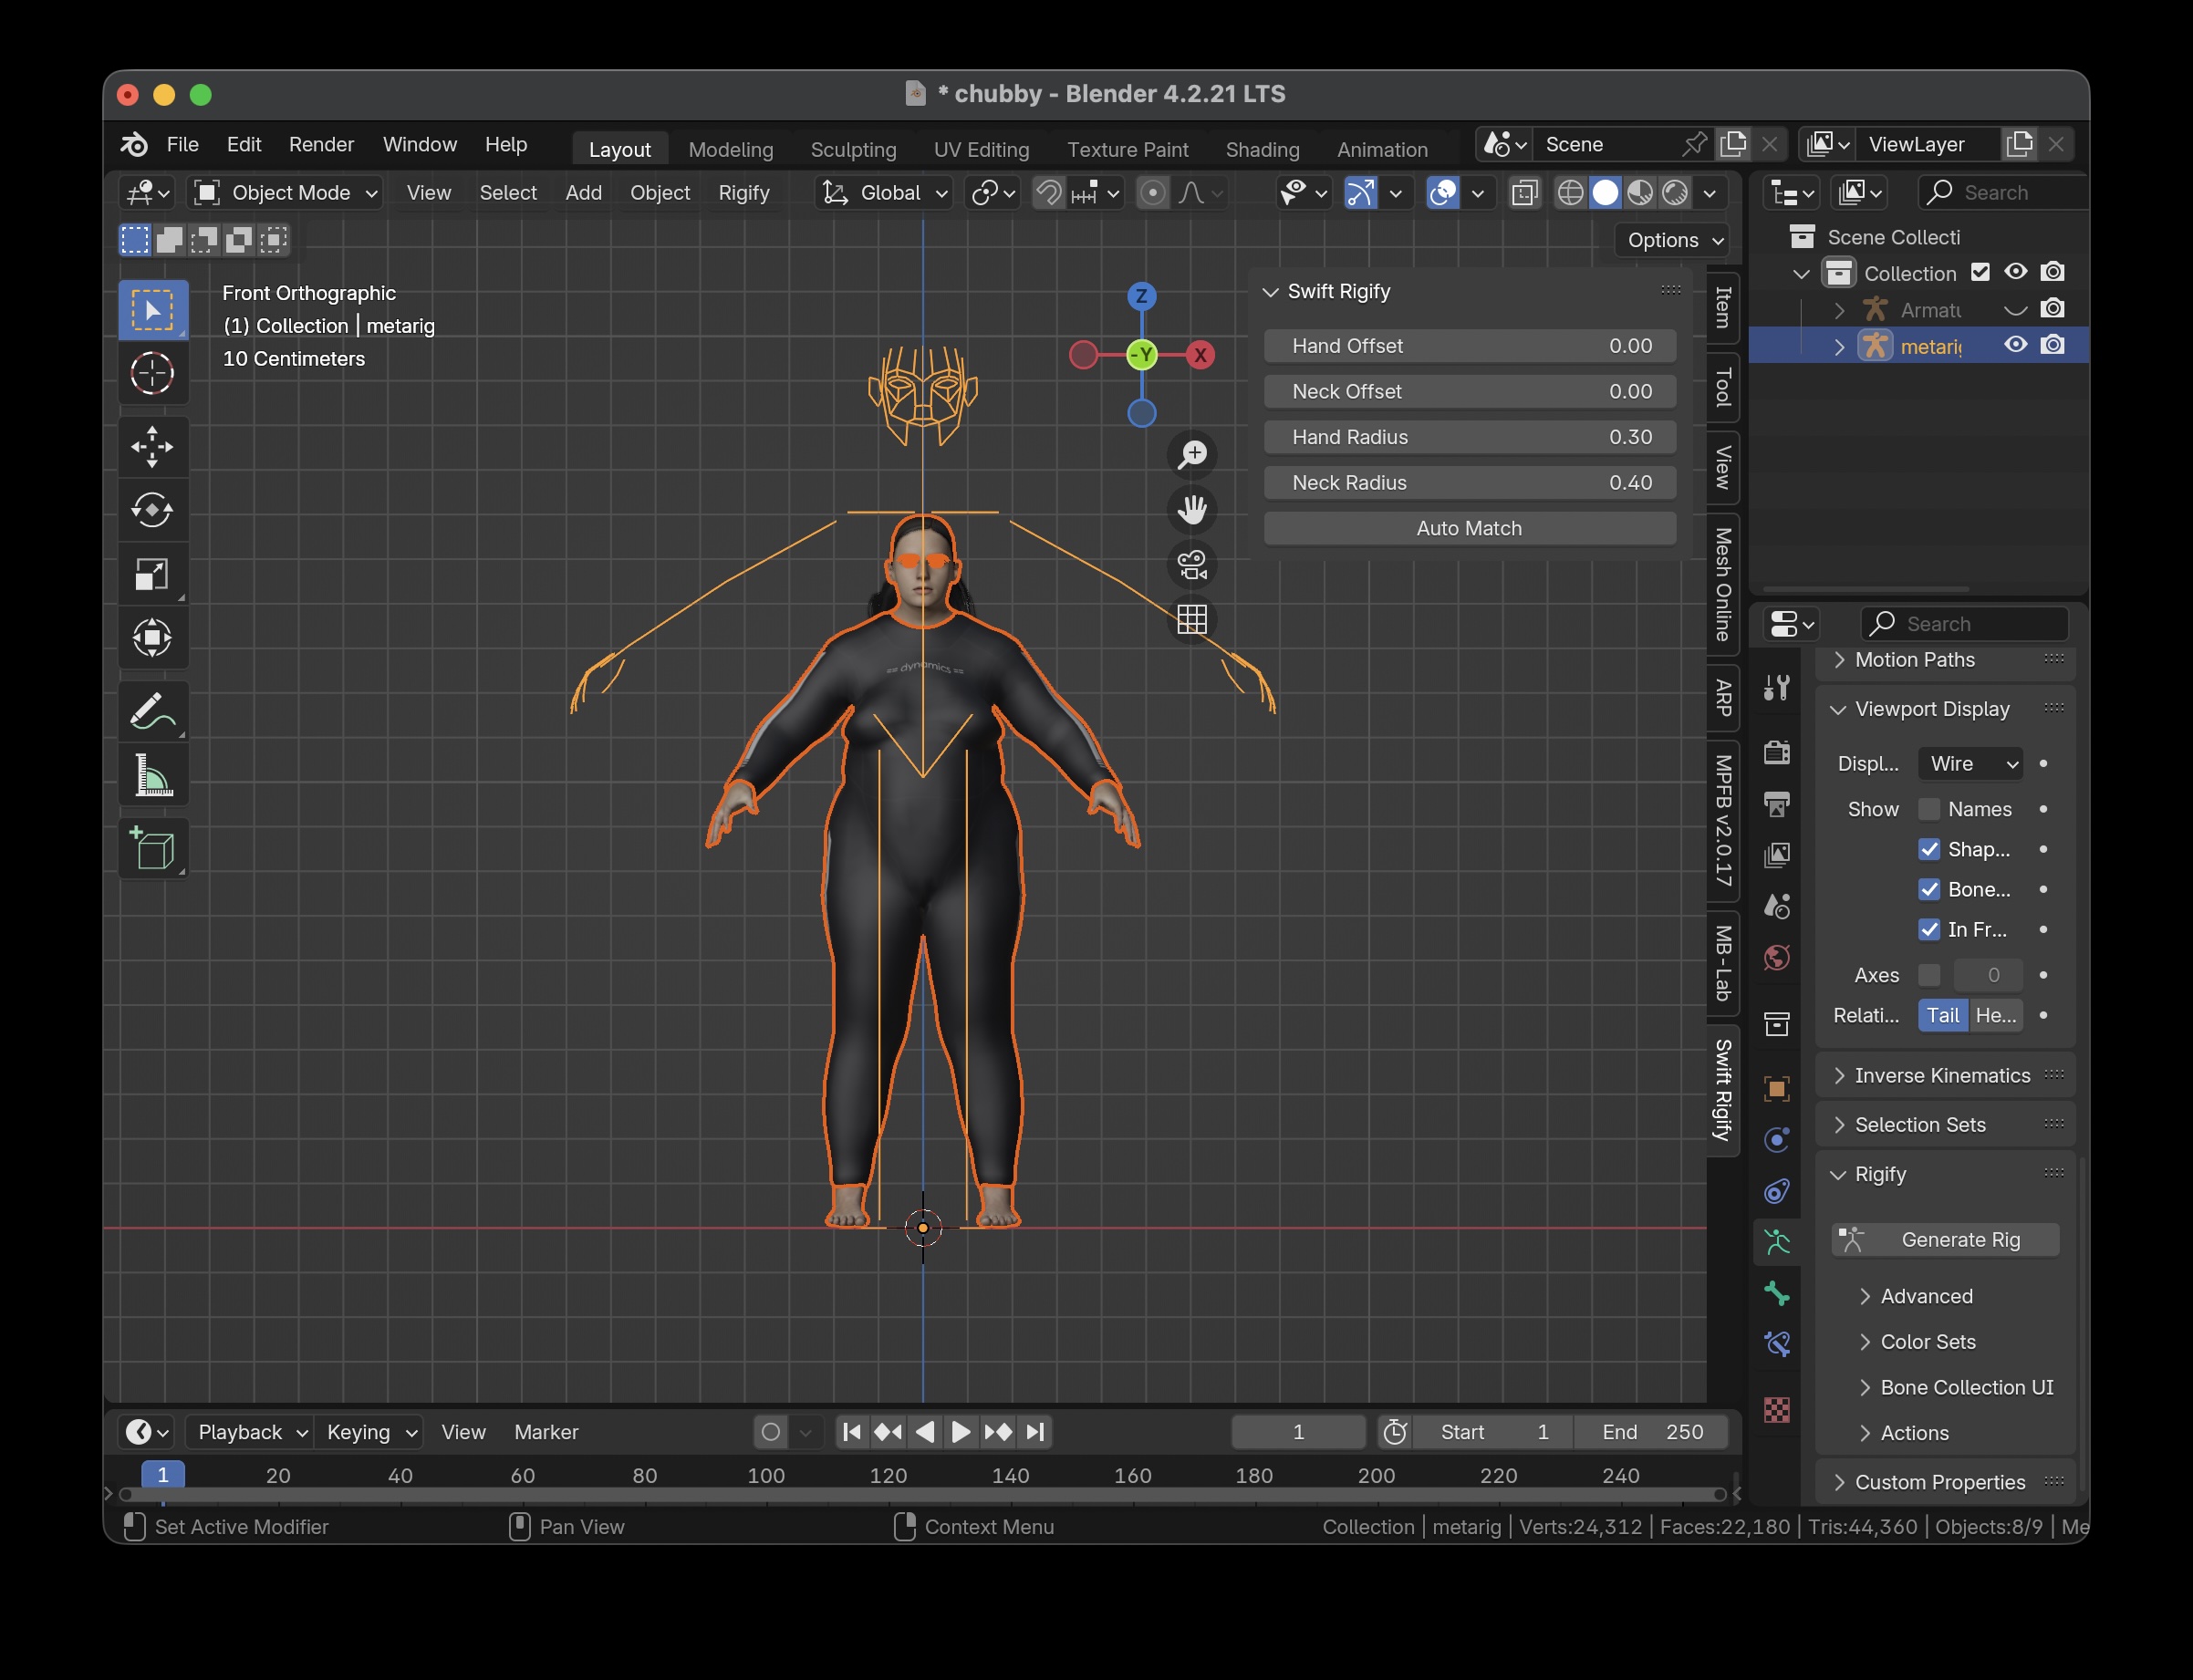This screenshot has width=2193, height=1680.
Task: Select the Measure tool
Action: [152, 775]
